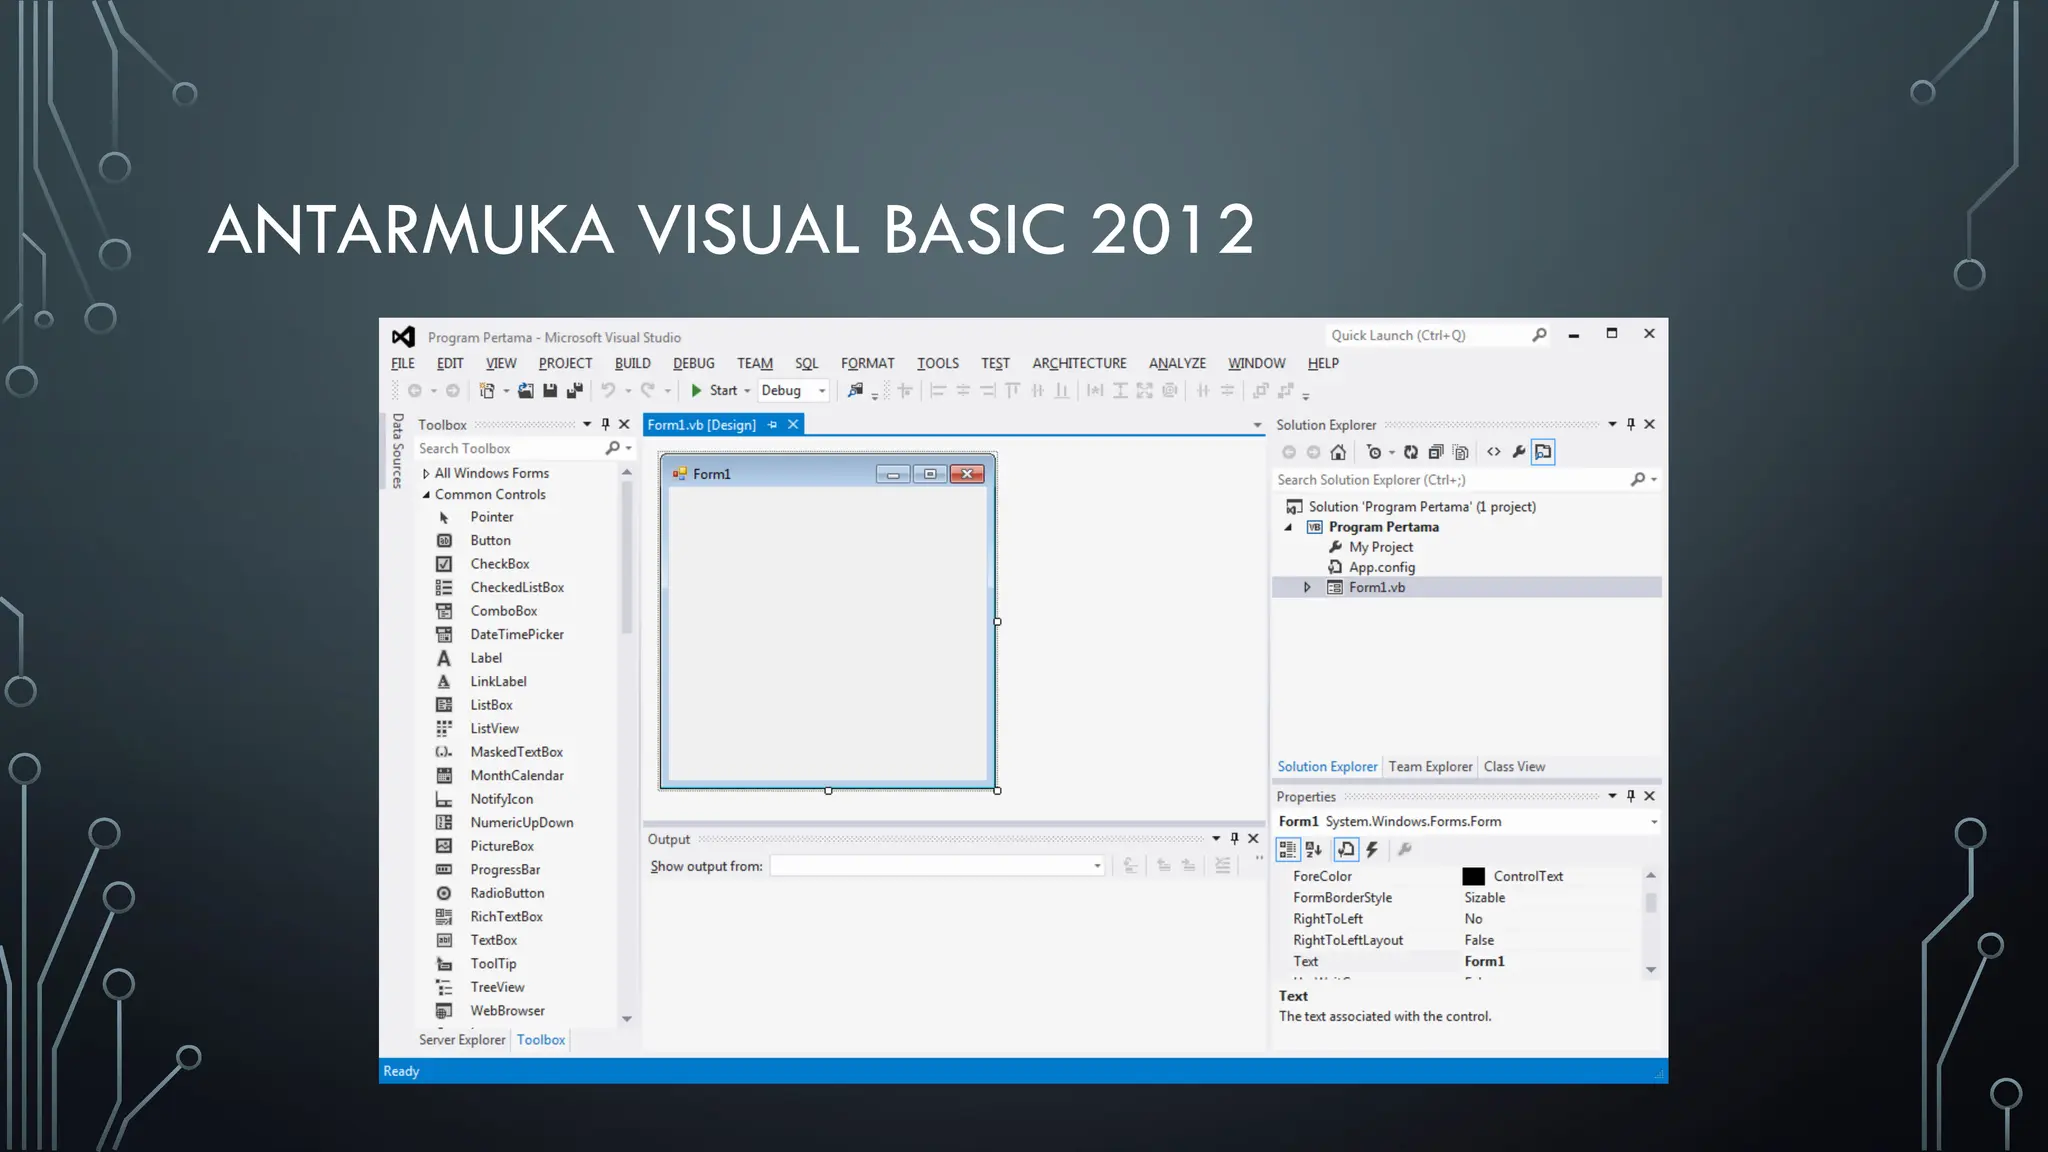Click the Undo toolbar icon

click(608, 391)
